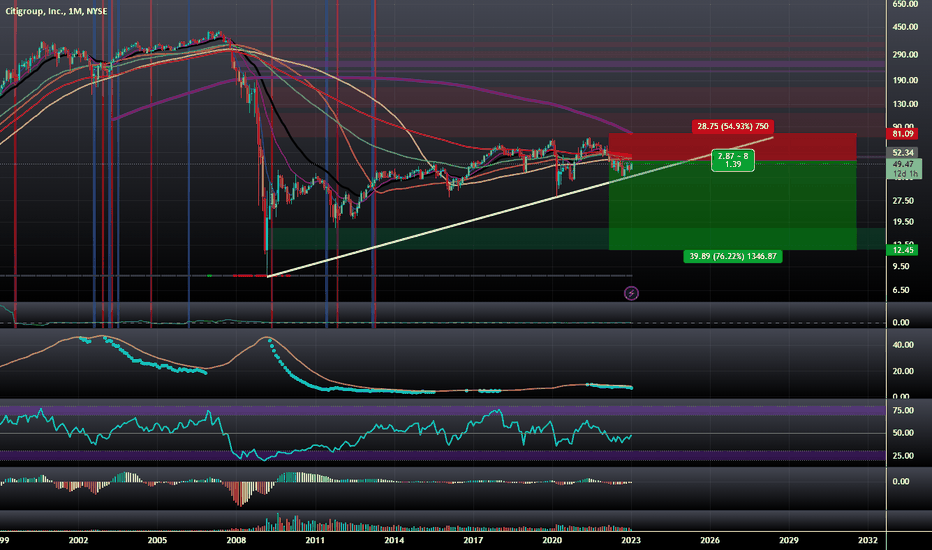Click year 2002 on the time axis
Image resolution: width=932 pixels, height=550 pixels.
point(78,540)
